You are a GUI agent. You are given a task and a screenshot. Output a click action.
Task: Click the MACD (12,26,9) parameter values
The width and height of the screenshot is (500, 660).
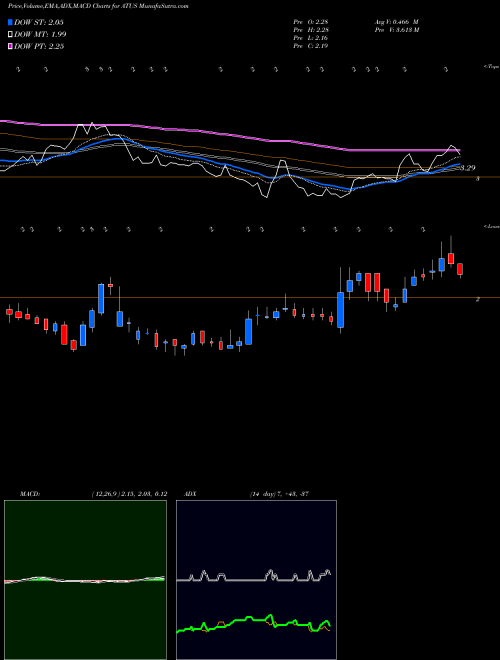coord(130,494)
